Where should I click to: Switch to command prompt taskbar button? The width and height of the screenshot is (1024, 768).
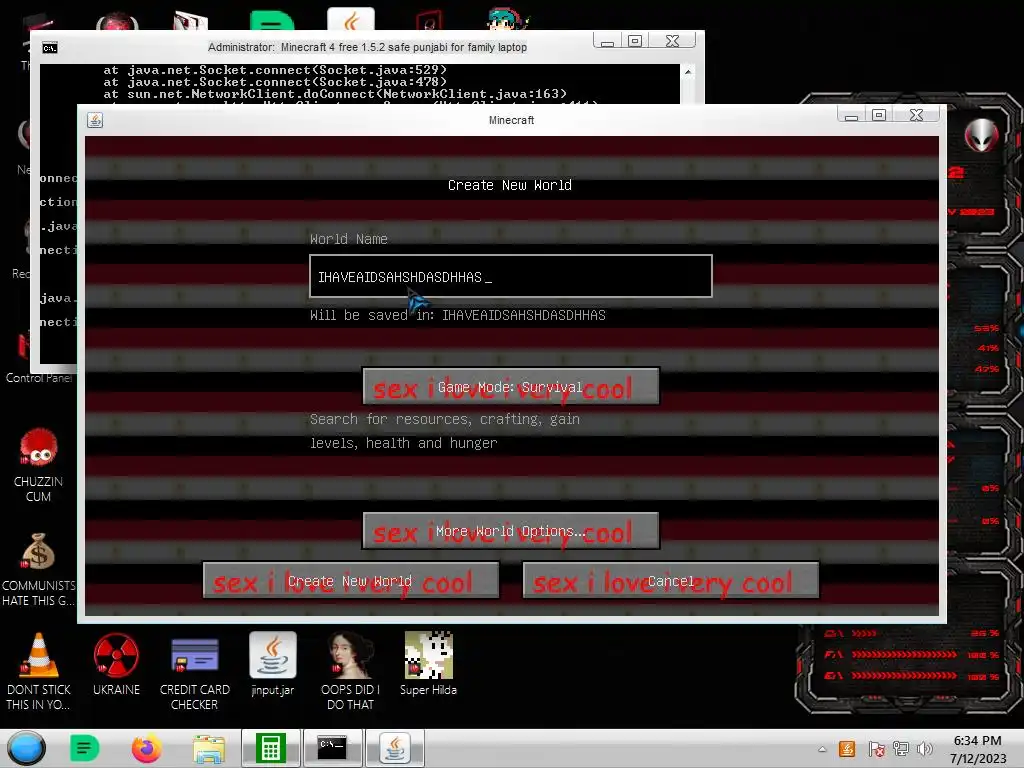pos(332,748)
